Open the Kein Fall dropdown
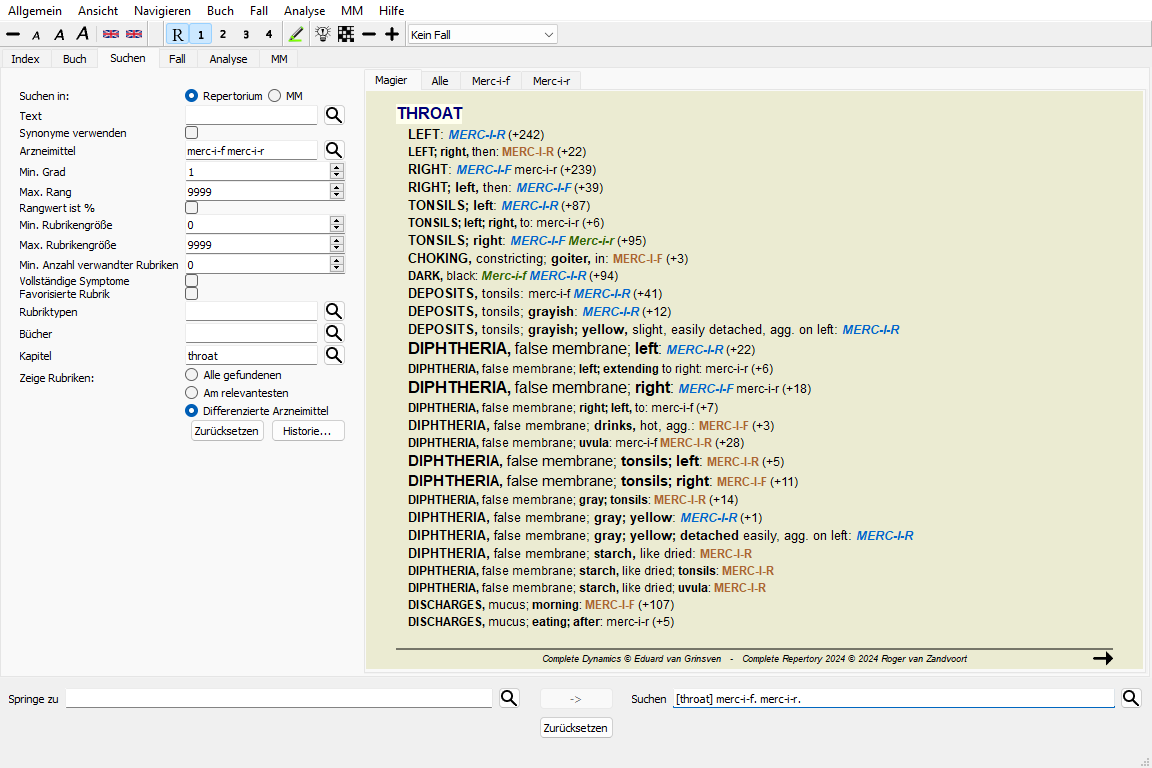The height and width of the screenshot is (768, 1152). pos(482,35)
